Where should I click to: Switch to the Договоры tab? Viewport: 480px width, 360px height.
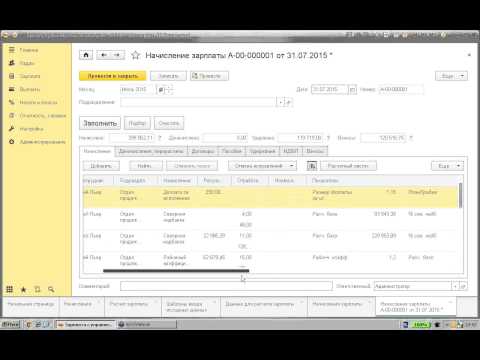coord(203,151)
